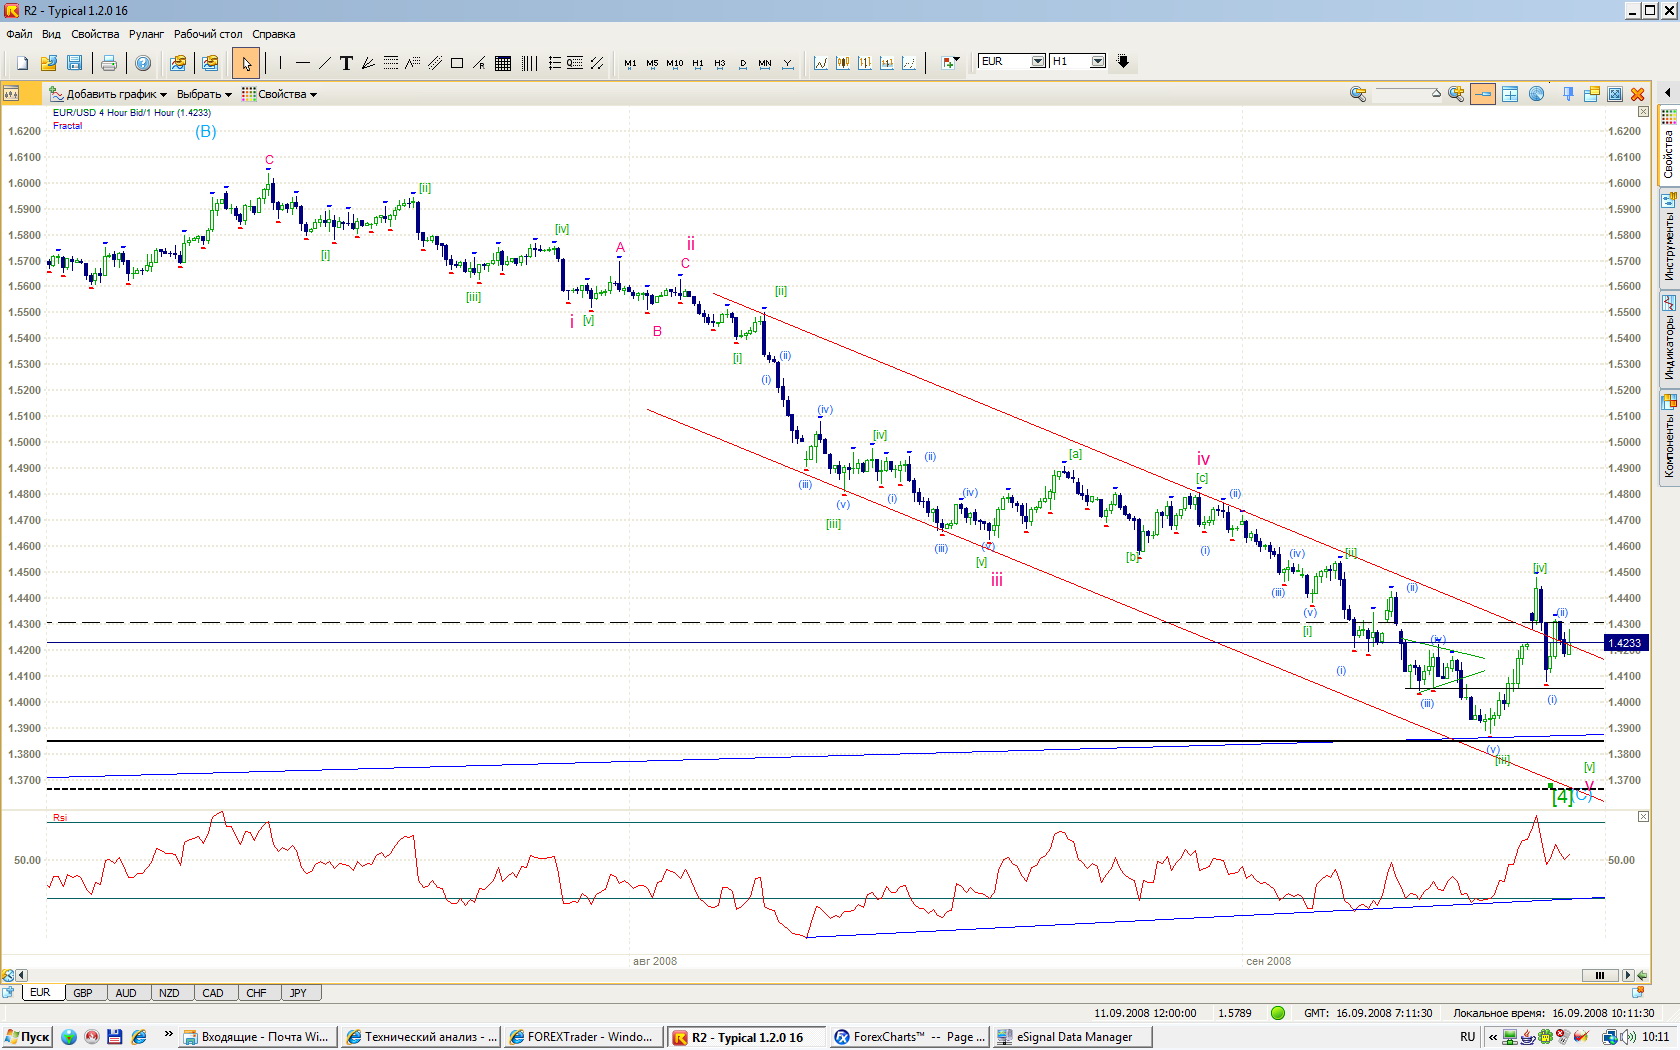This screenshot has width=1680, height=1050.
Task: Switch to the GBP tab
Action: tap(83, 993)
